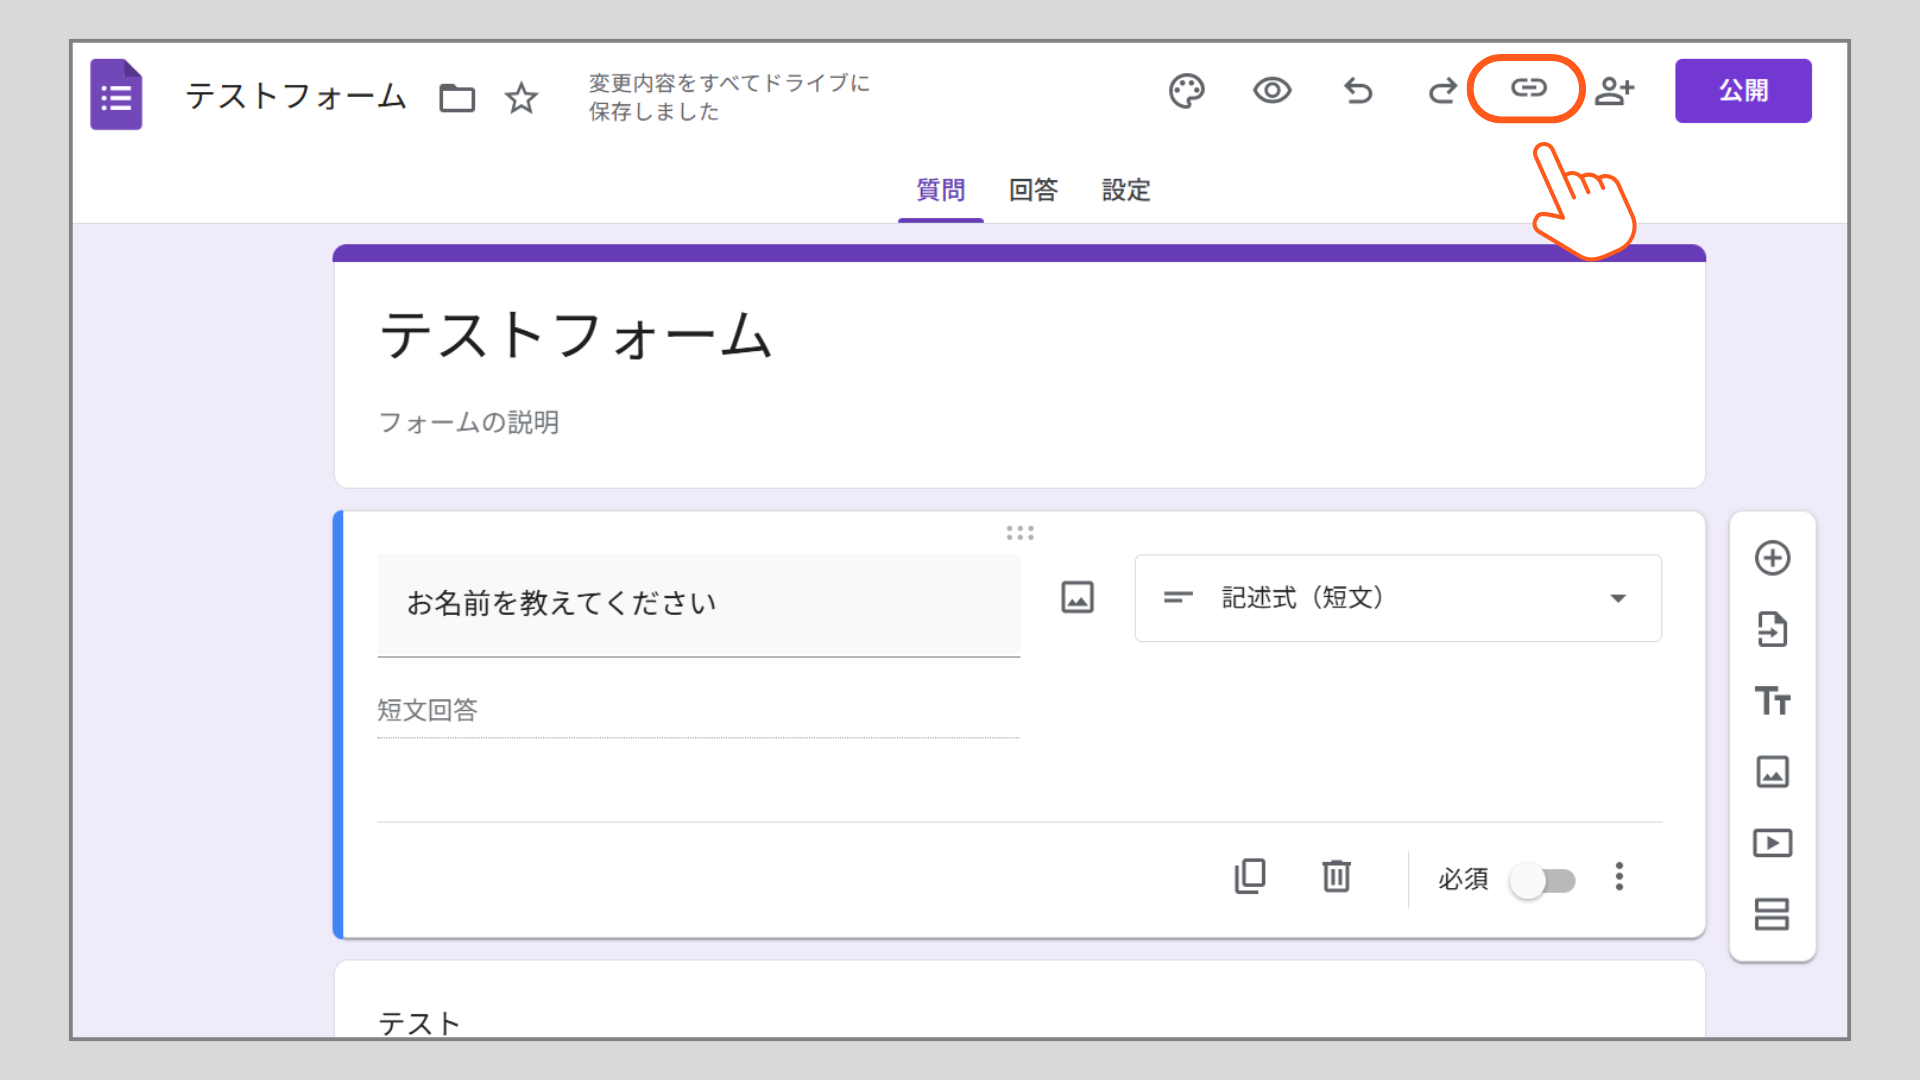Image resolution: width=1920 pixels, height=1080 pixels.
Task: Open the 記述式（短文）question type dropdown
Action: point(1396,598)
